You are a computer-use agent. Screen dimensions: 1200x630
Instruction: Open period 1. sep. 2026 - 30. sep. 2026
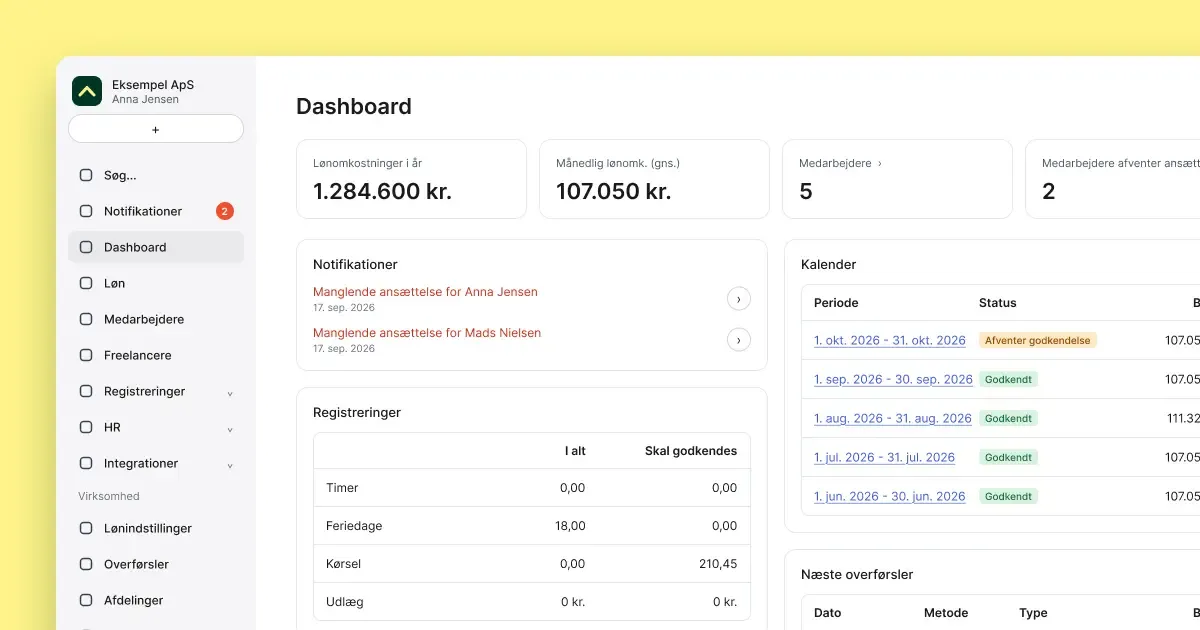point(893,379)
